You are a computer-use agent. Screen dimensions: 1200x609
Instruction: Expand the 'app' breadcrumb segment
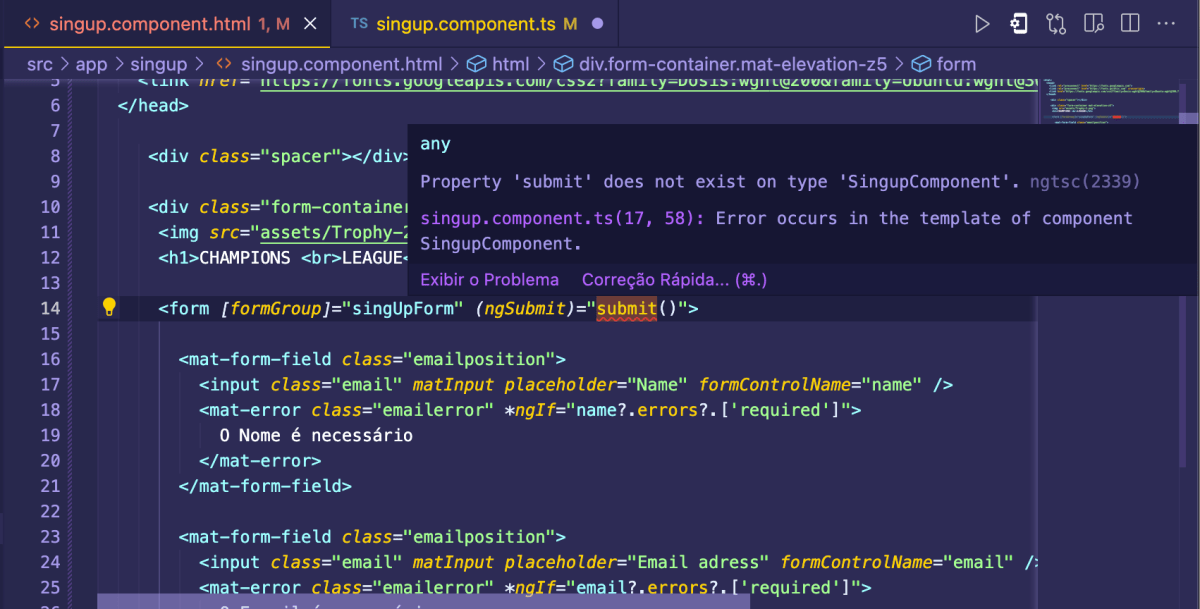91,64
